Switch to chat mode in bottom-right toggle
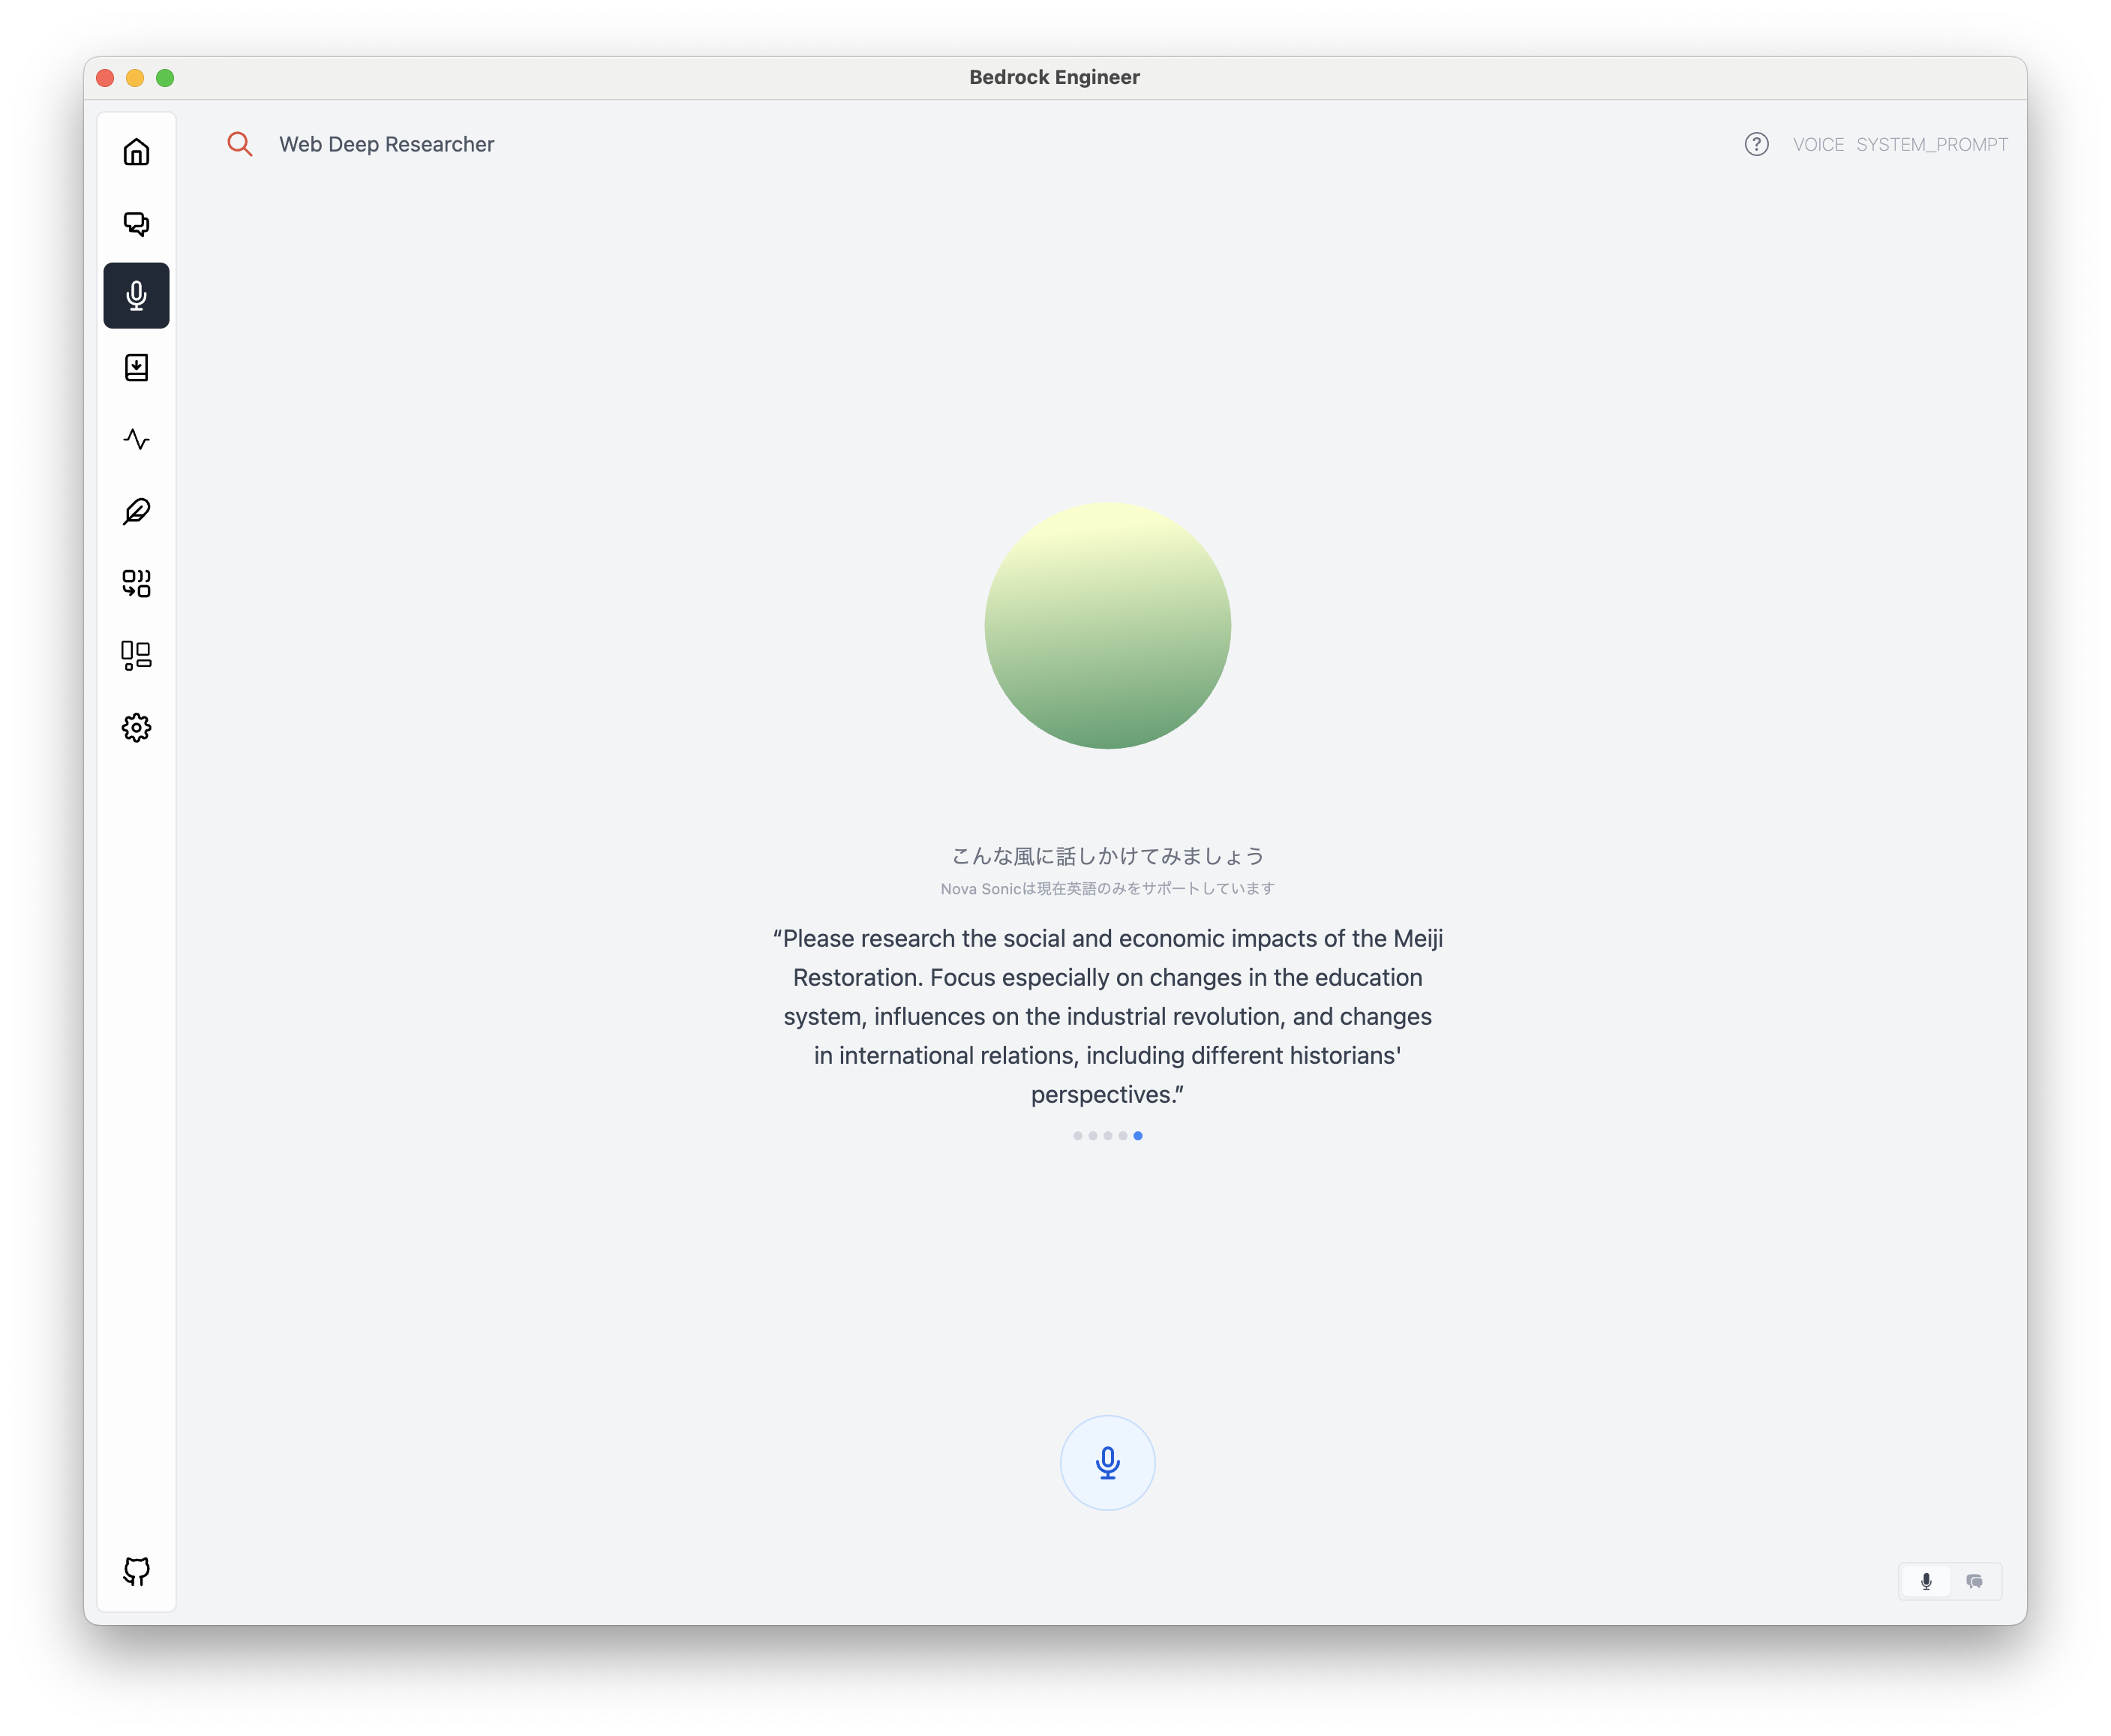The image size is (2111, 1736). point(1974,1581)
